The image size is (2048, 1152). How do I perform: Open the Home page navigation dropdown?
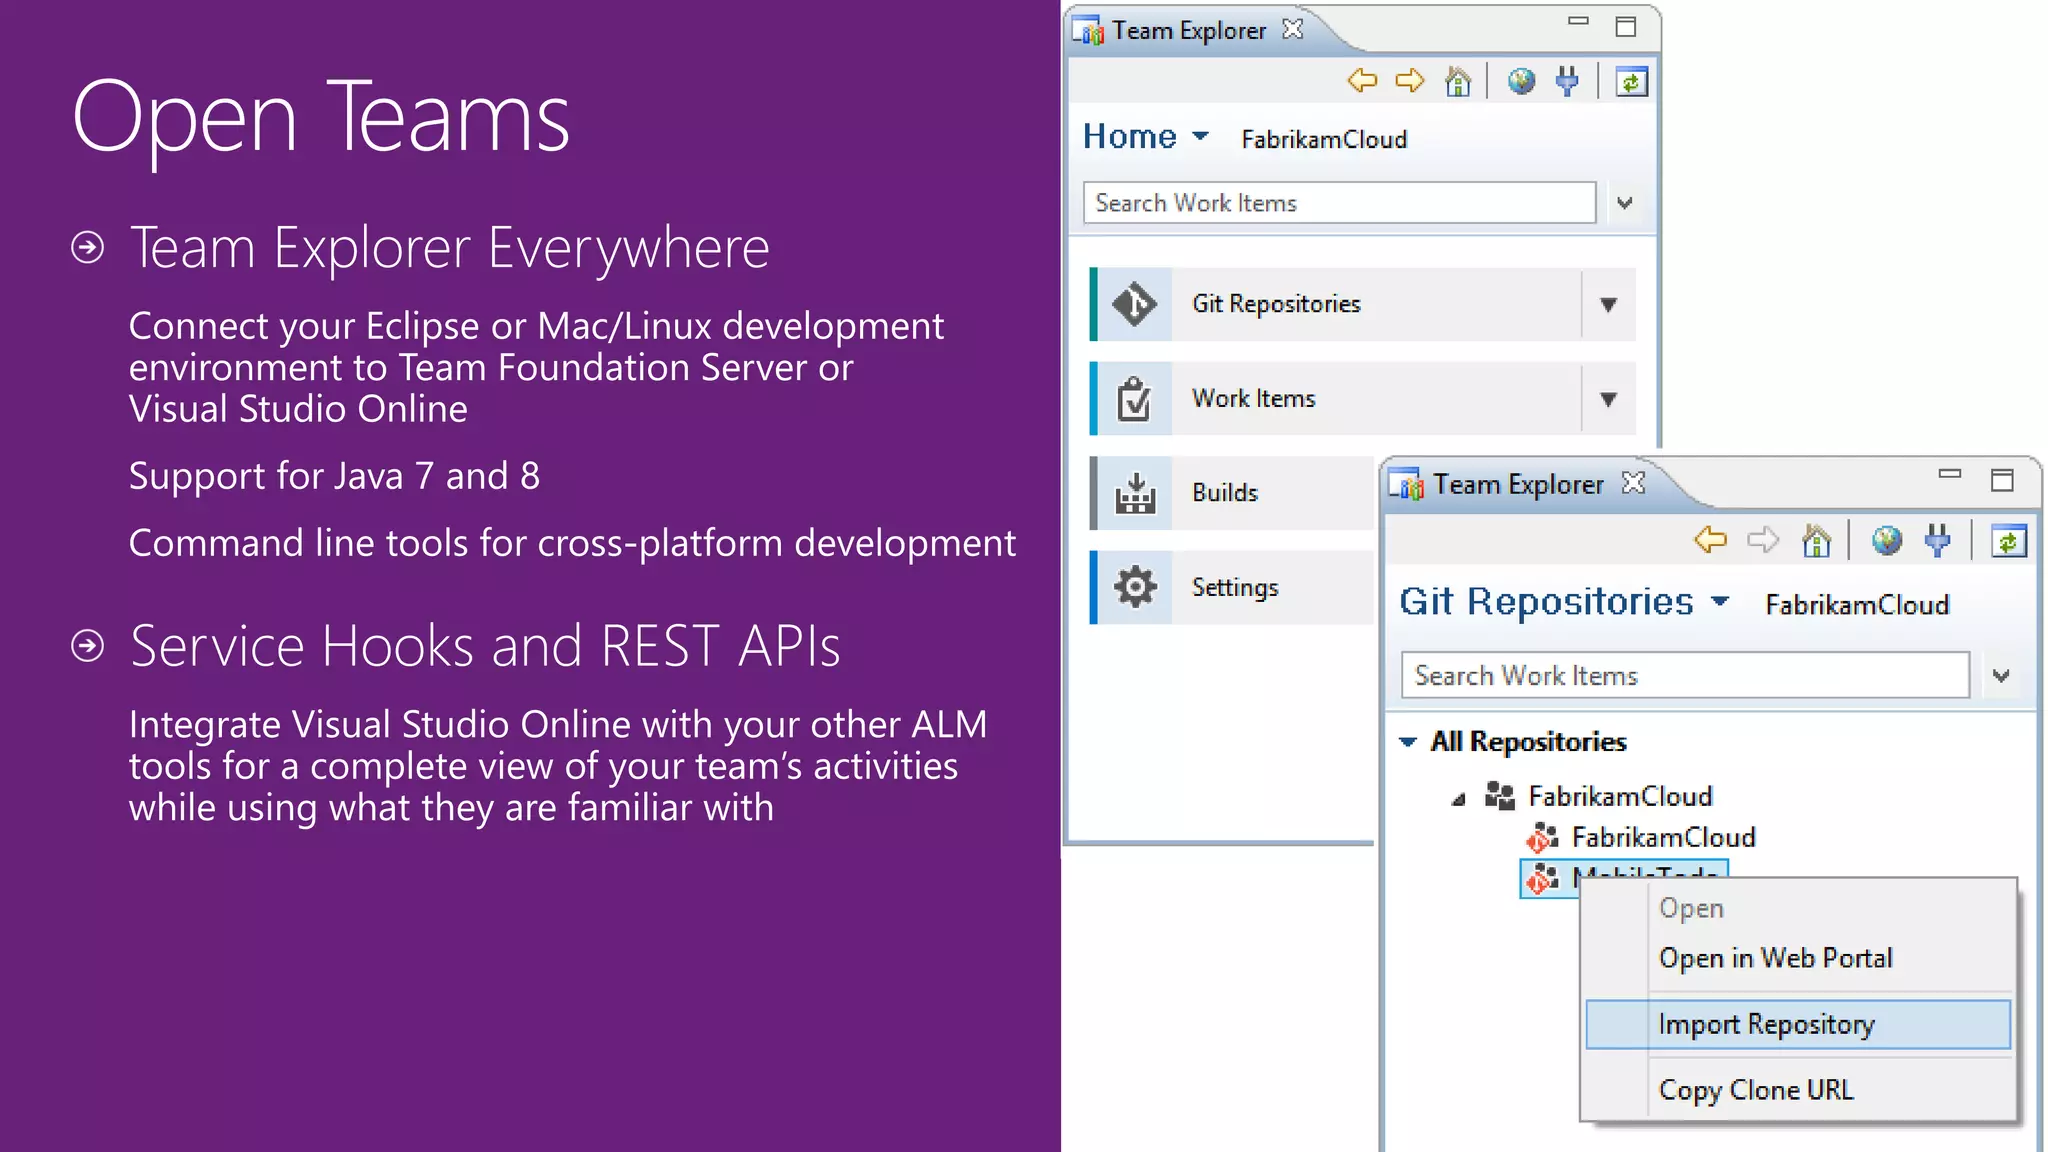click(1201, 136)
